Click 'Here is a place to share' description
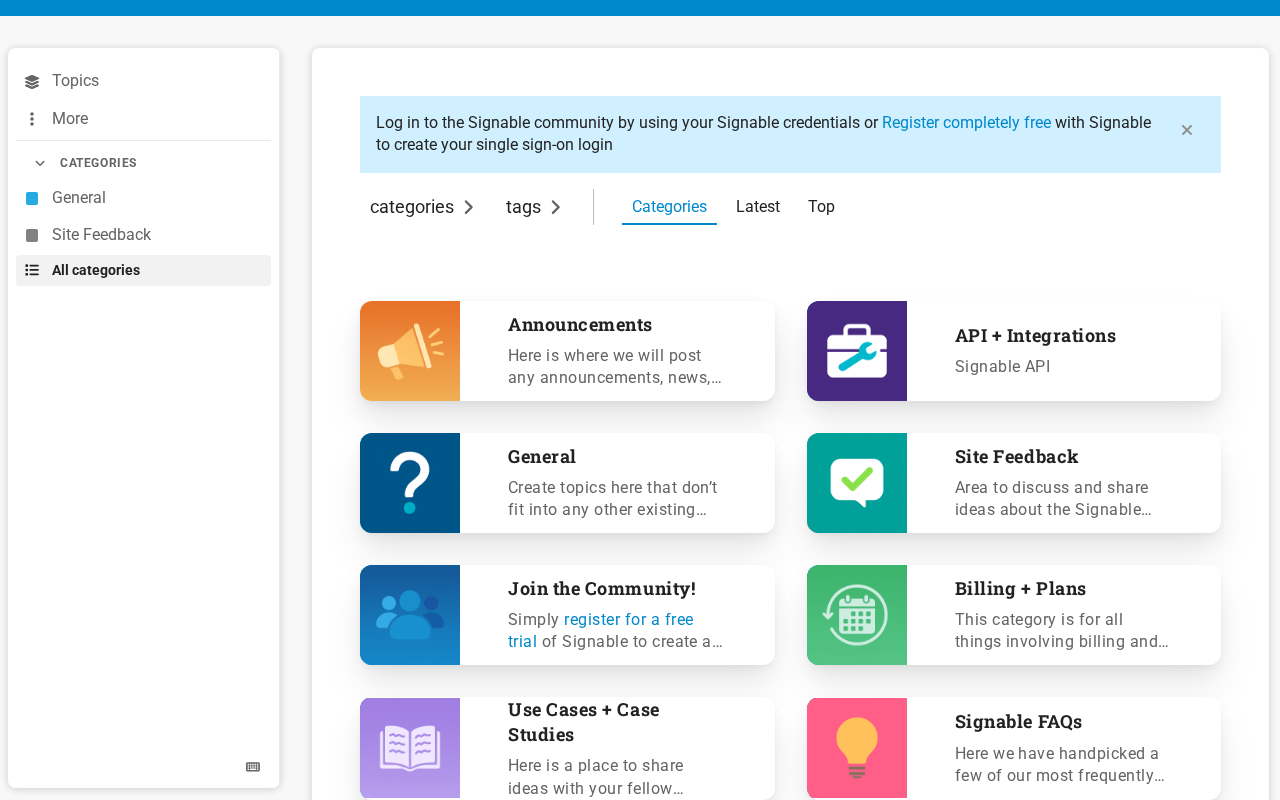 coord(596,777)
